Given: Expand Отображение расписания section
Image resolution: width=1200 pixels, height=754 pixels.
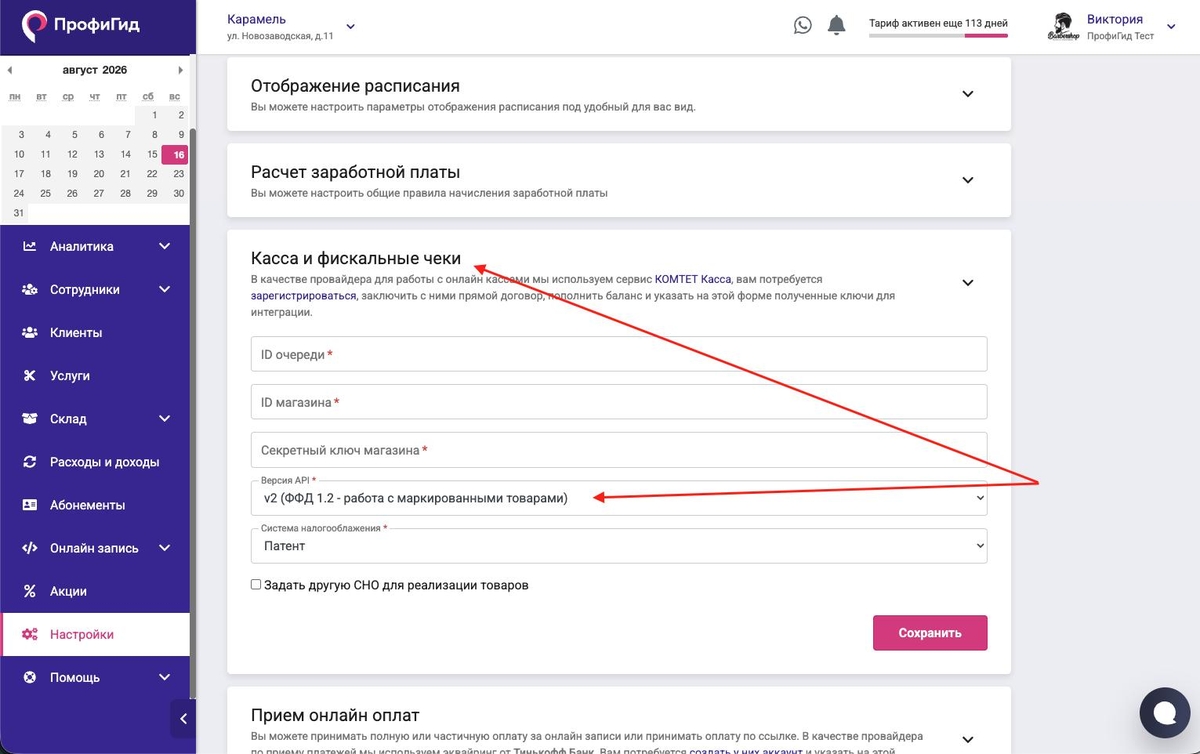Looking at the screenshot, I should (x=967, y=94).
